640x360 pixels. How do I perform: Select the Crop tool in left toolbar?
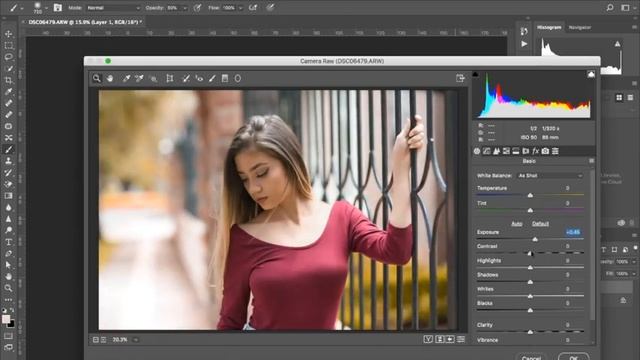8,80
